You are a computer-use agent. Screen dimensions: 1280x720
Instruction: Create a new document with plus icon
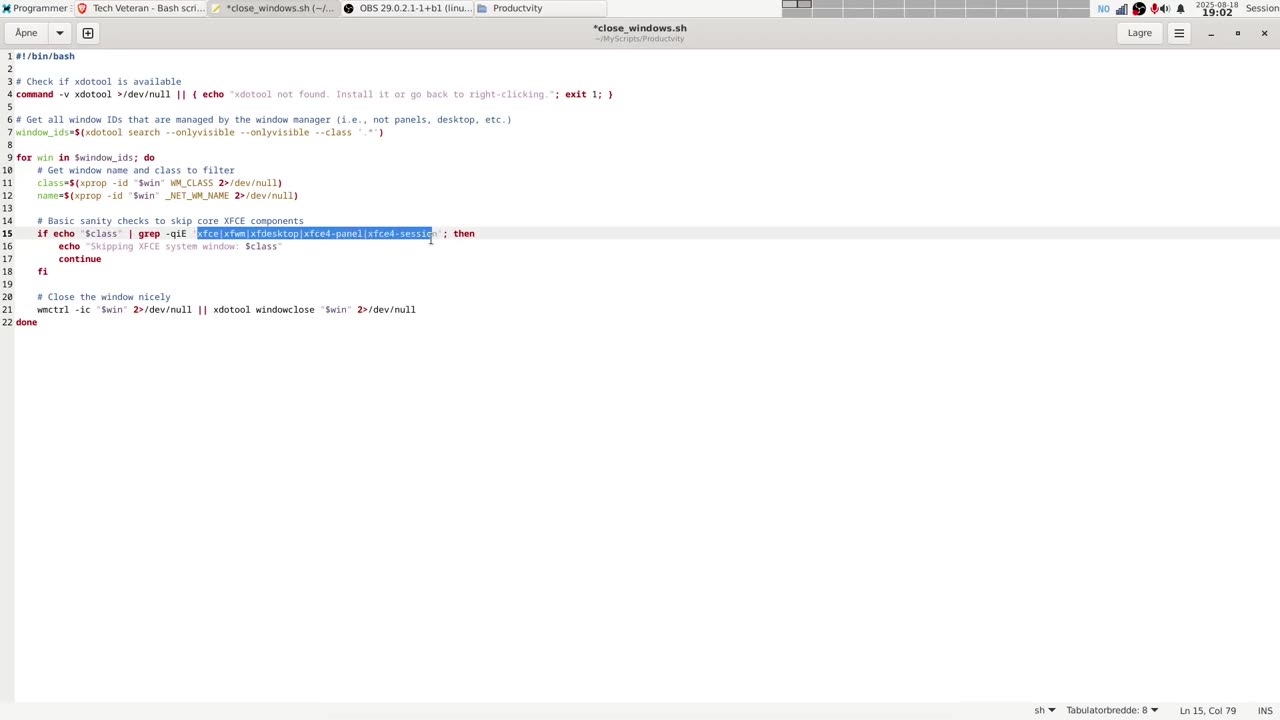(88, 33)
